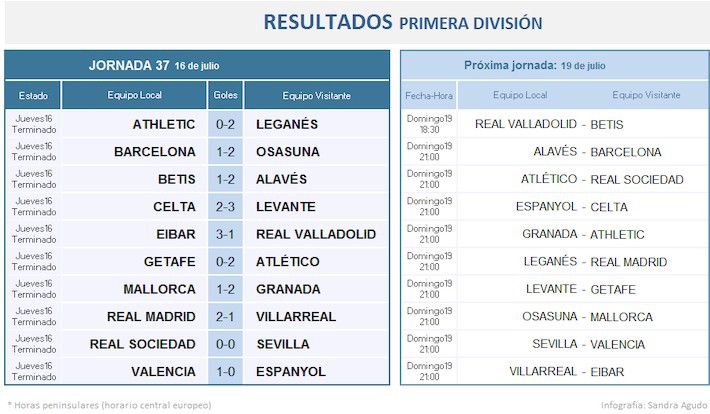Click the BARCELONA home team in results
The image size is (710, 414).
[x=155, y=152]
